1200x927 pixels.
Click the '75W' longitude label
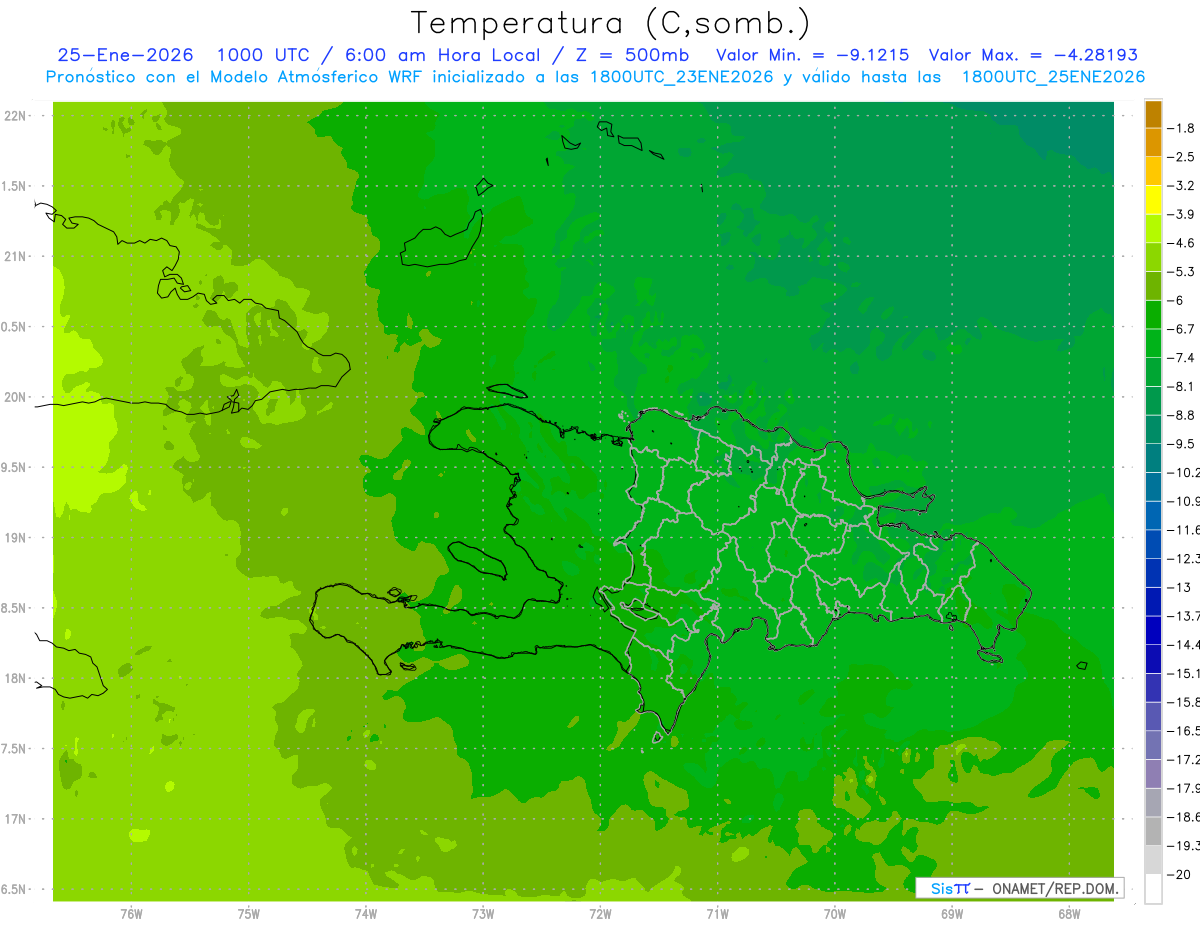click(x=249, y=913)
